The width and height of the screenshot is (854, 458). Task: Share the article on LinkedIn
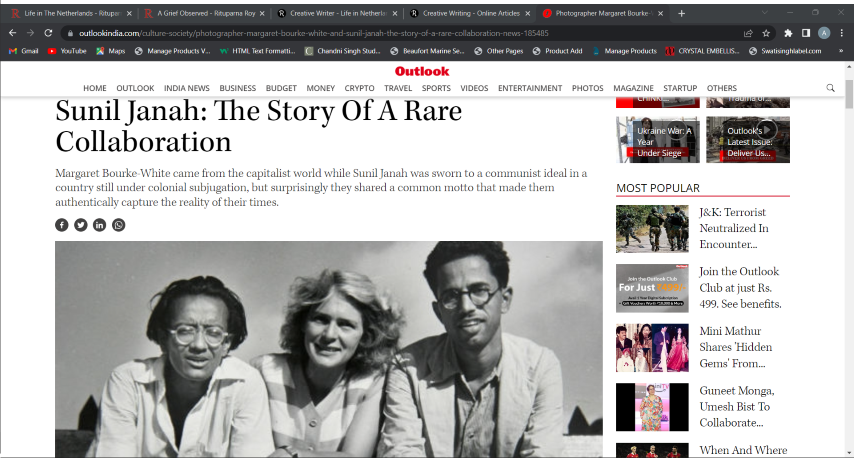point(99,225)
